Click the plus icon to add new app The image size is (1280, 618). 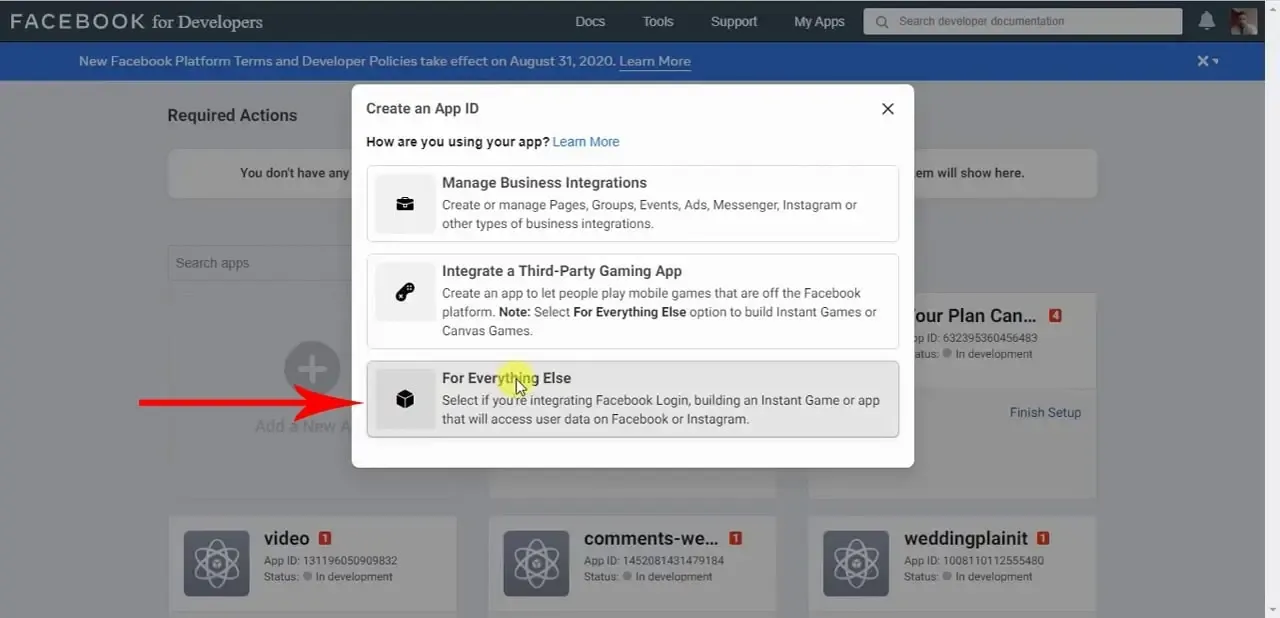point(312,369)
